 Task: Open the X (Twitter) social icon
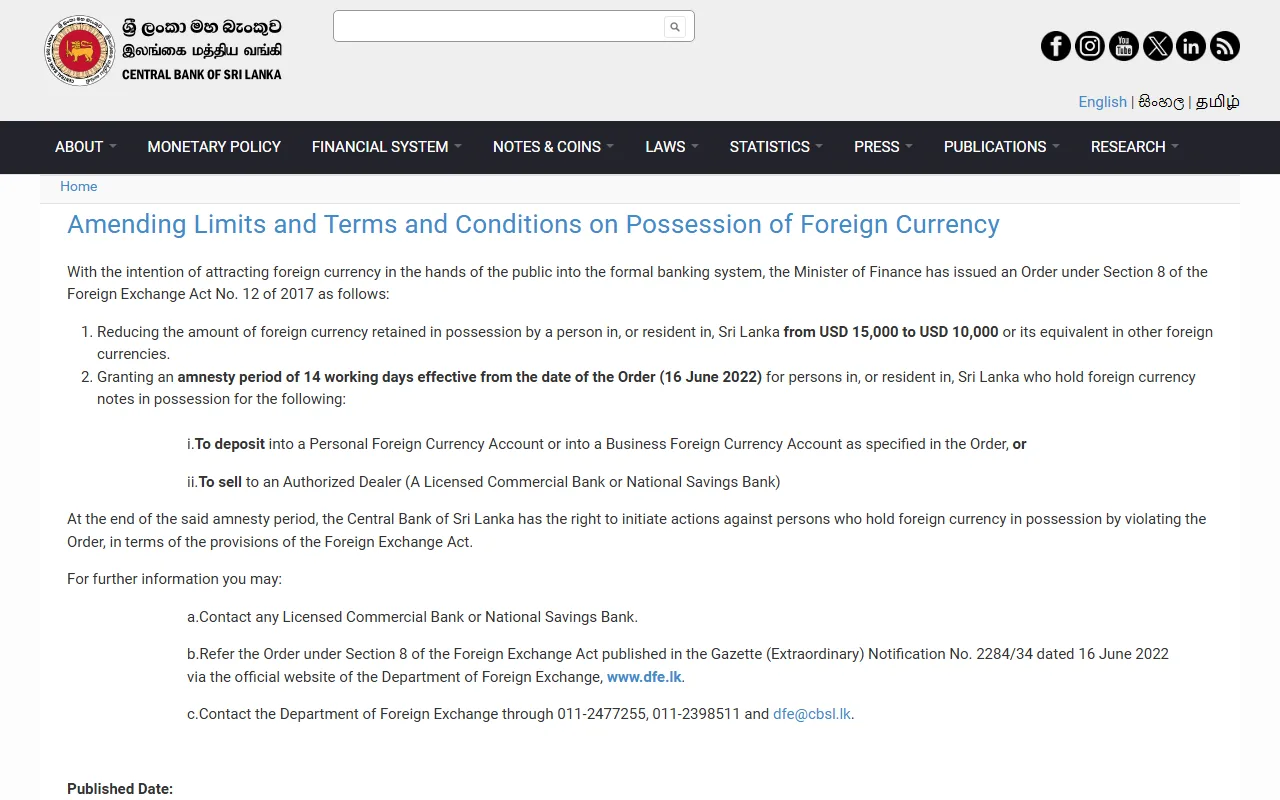pos(1158,46)
